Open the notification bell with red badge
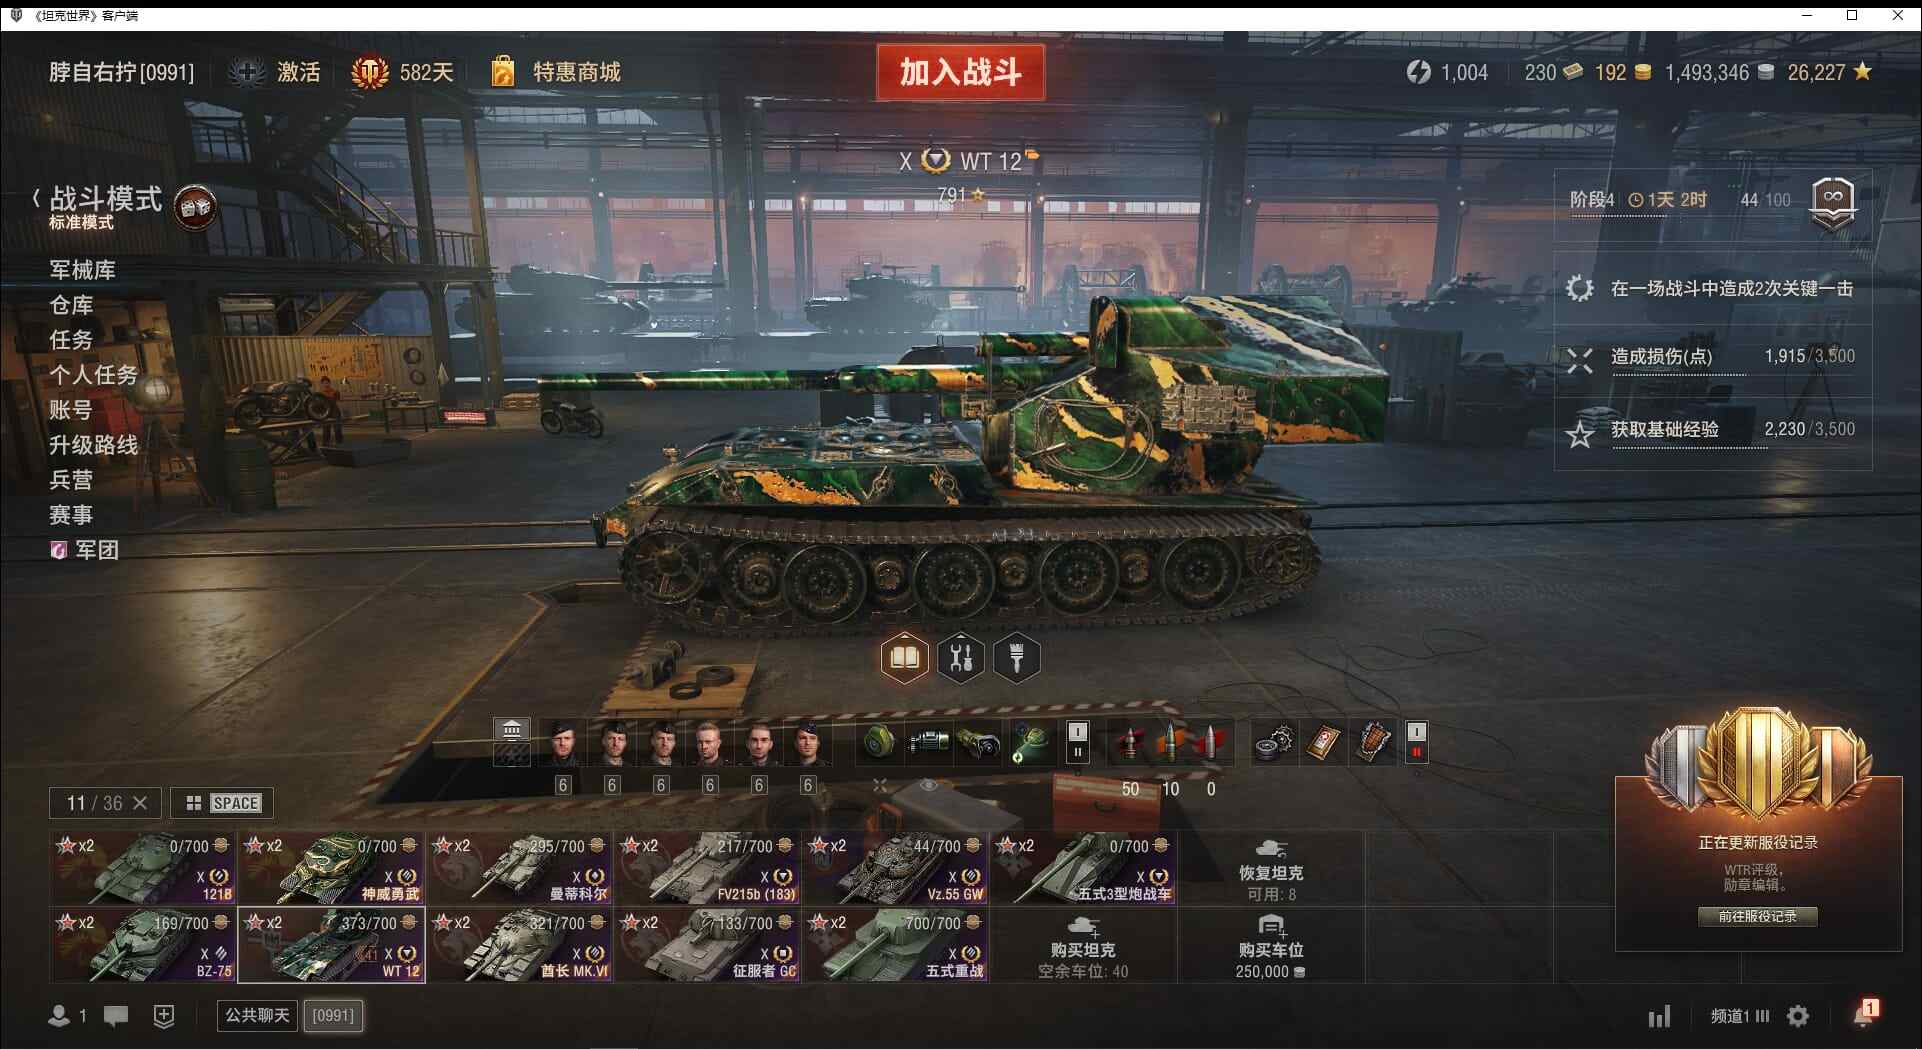 (1864, 1015)
